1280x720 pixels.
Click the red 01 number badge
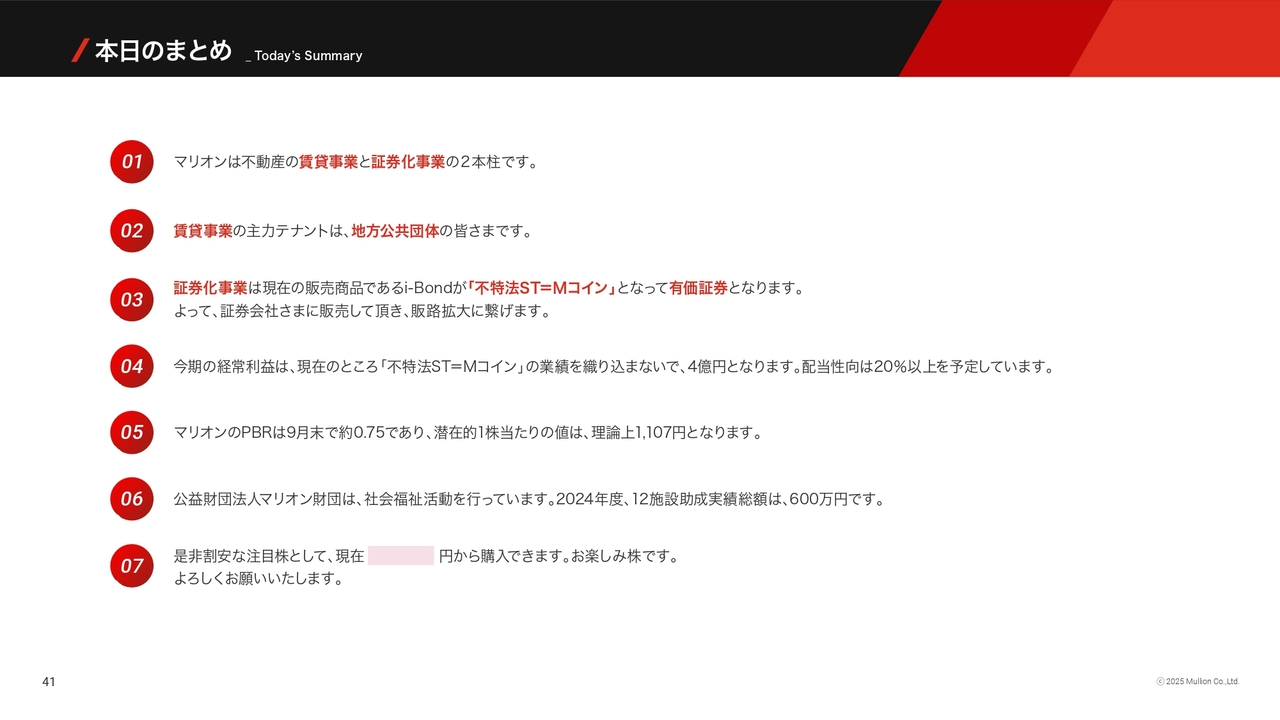click(131, 162)
